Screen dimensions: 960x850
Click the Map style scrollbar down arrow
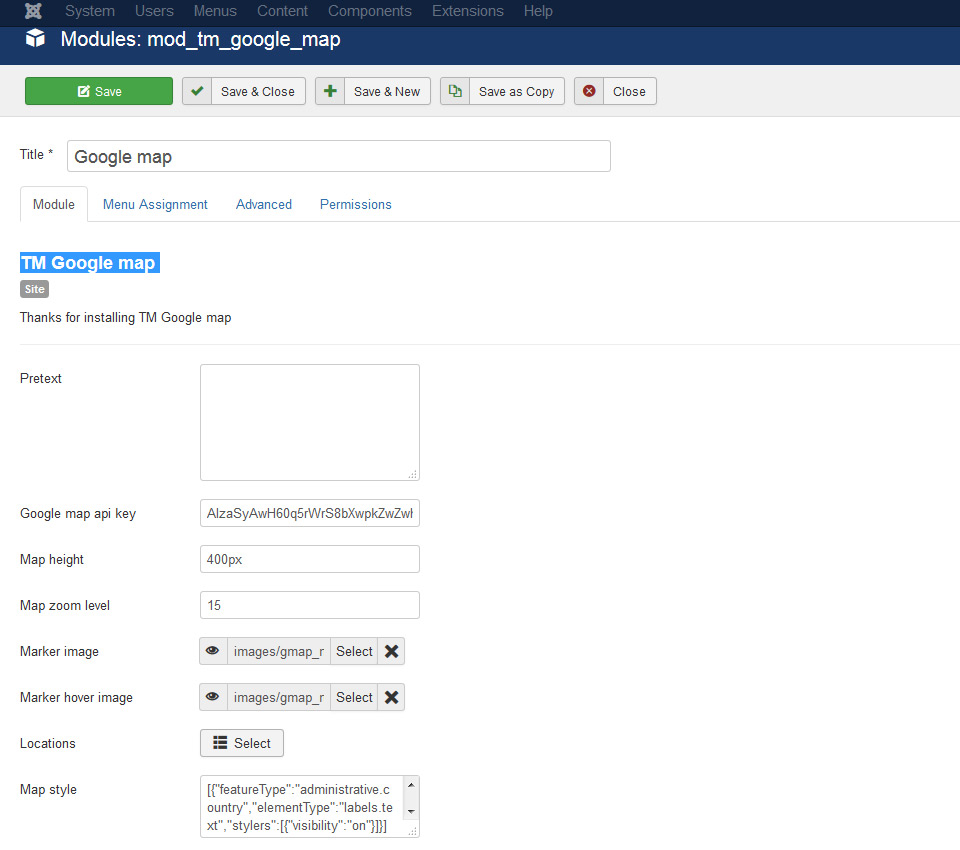coord(411,812)
